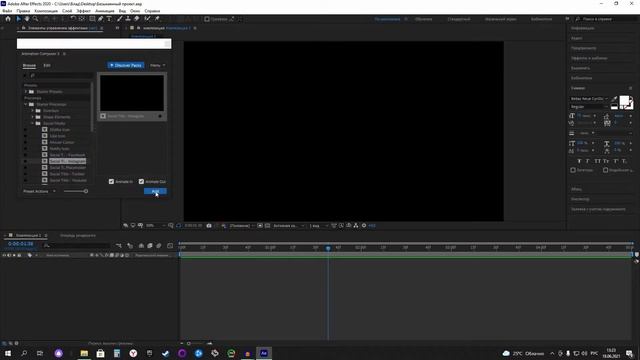This screenshot has width=640, height=360.
Task: Open the viewer magnification dropdown
Action: coord(155,226)
